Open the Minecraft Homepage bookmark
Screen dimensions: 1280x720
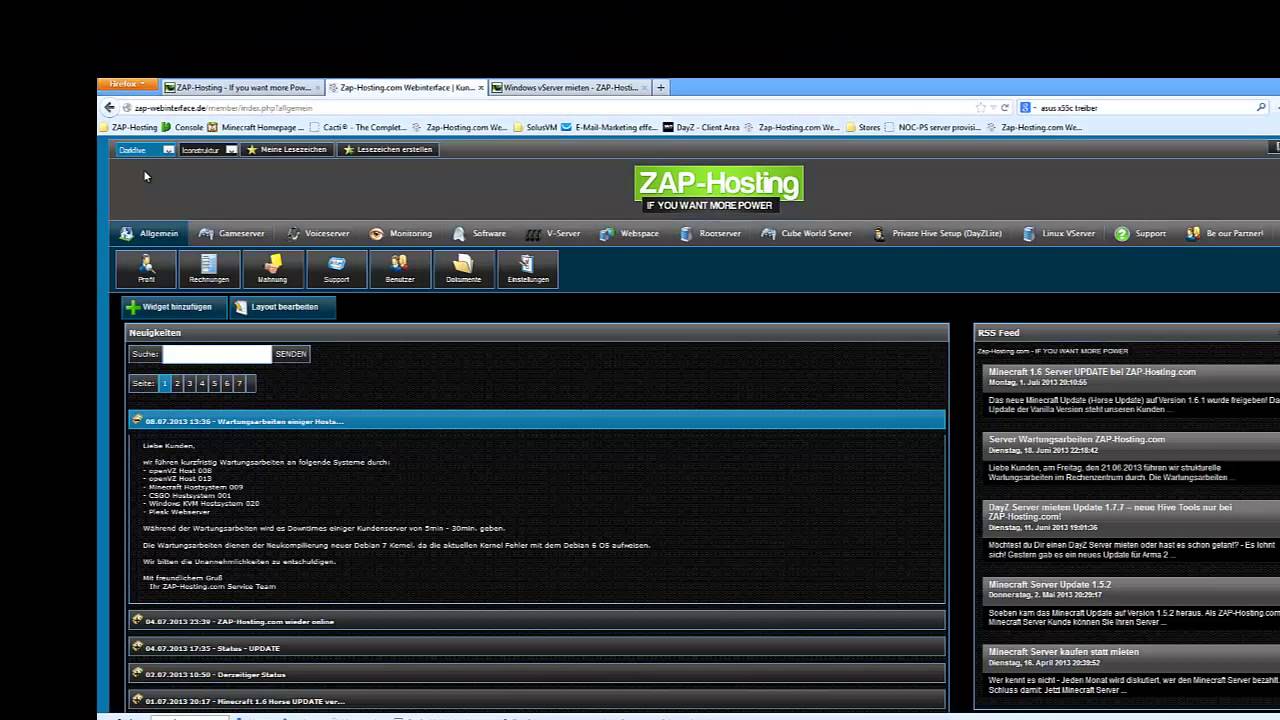[x=256, y=127]
